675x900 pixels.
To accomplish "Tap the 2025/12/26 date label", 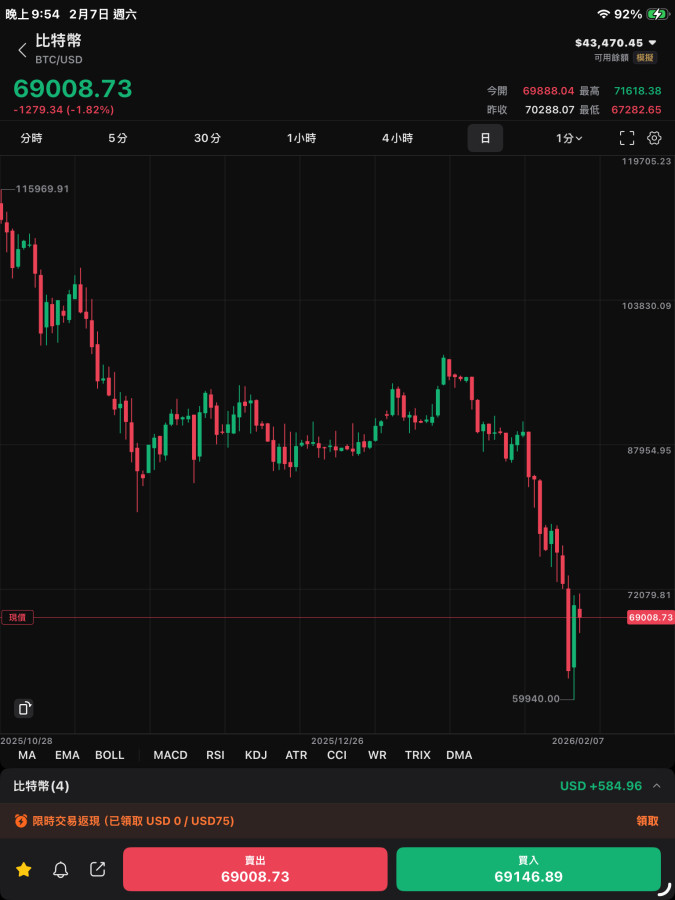I will click(x=338, y=741).
